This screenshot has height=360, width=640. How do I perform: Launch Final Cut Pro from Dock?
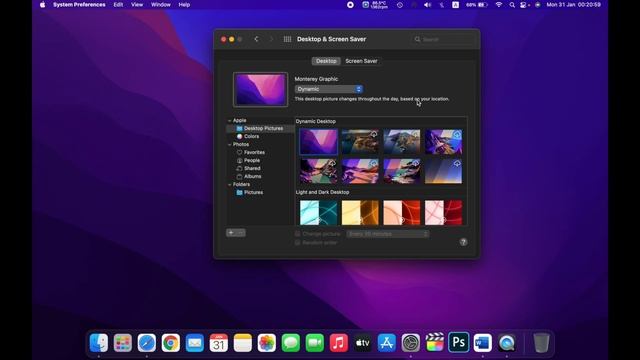point(435,342)
